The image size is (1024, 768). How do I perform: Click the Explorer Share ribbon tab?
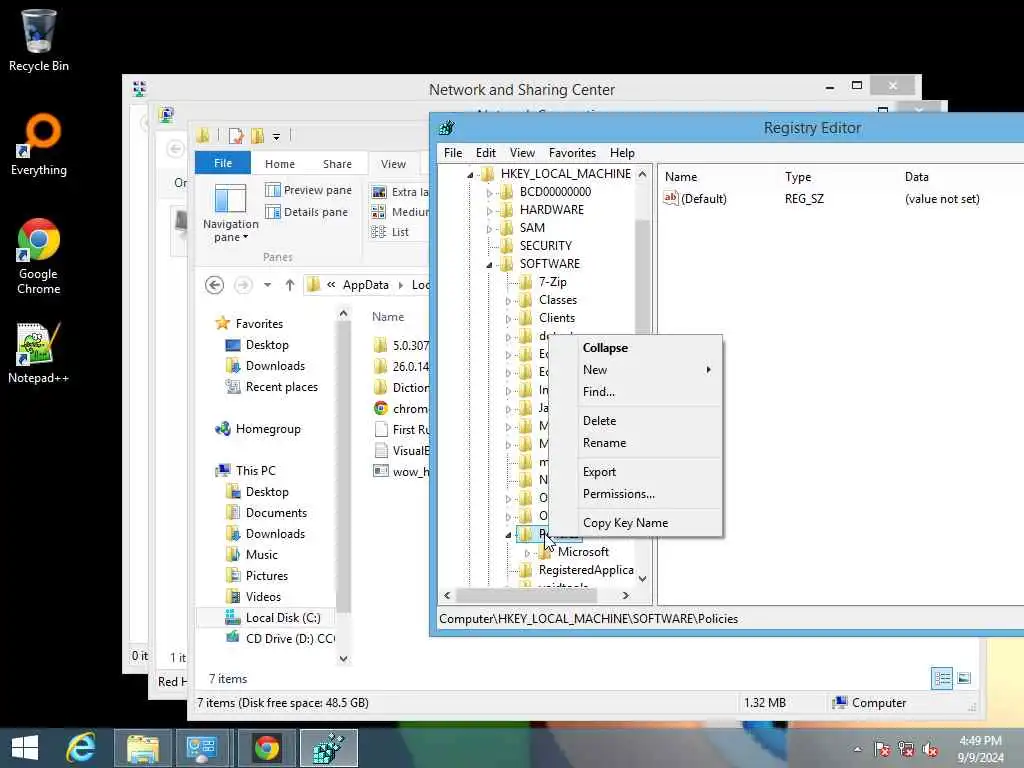click(x=337, y=164)
